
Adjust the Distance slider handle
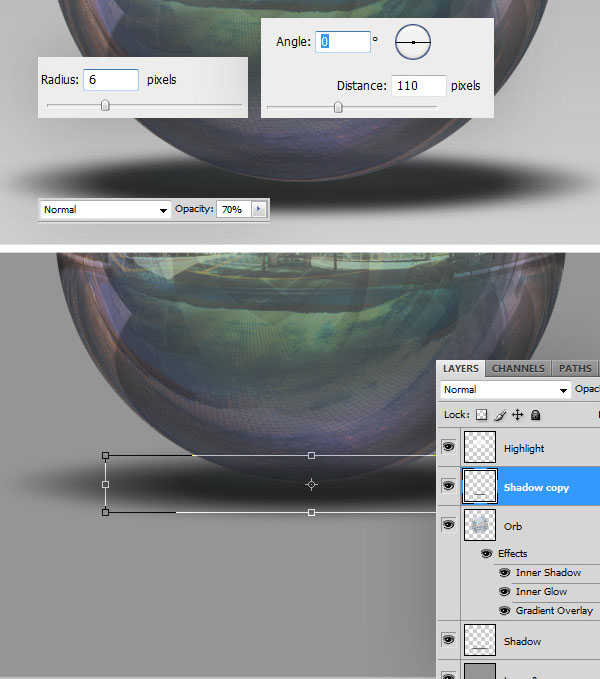pyautogui.click(x=338, y=107)
